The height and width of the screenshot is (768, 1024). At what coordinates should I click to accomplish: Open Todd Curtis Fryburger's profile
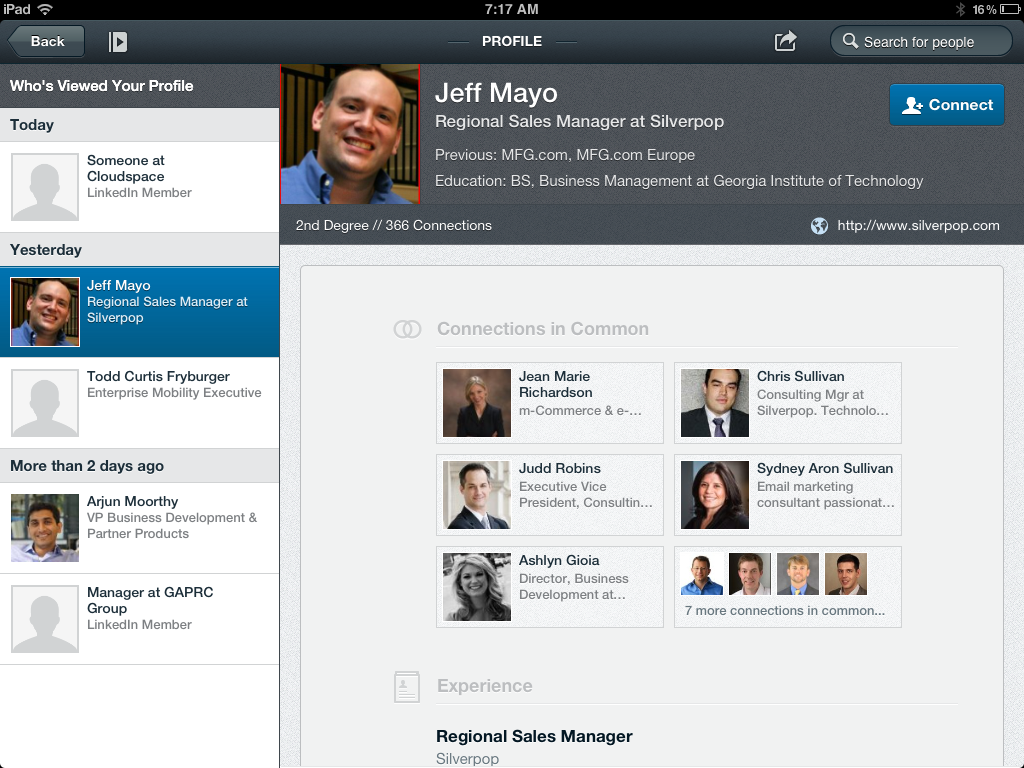[140, 403]
